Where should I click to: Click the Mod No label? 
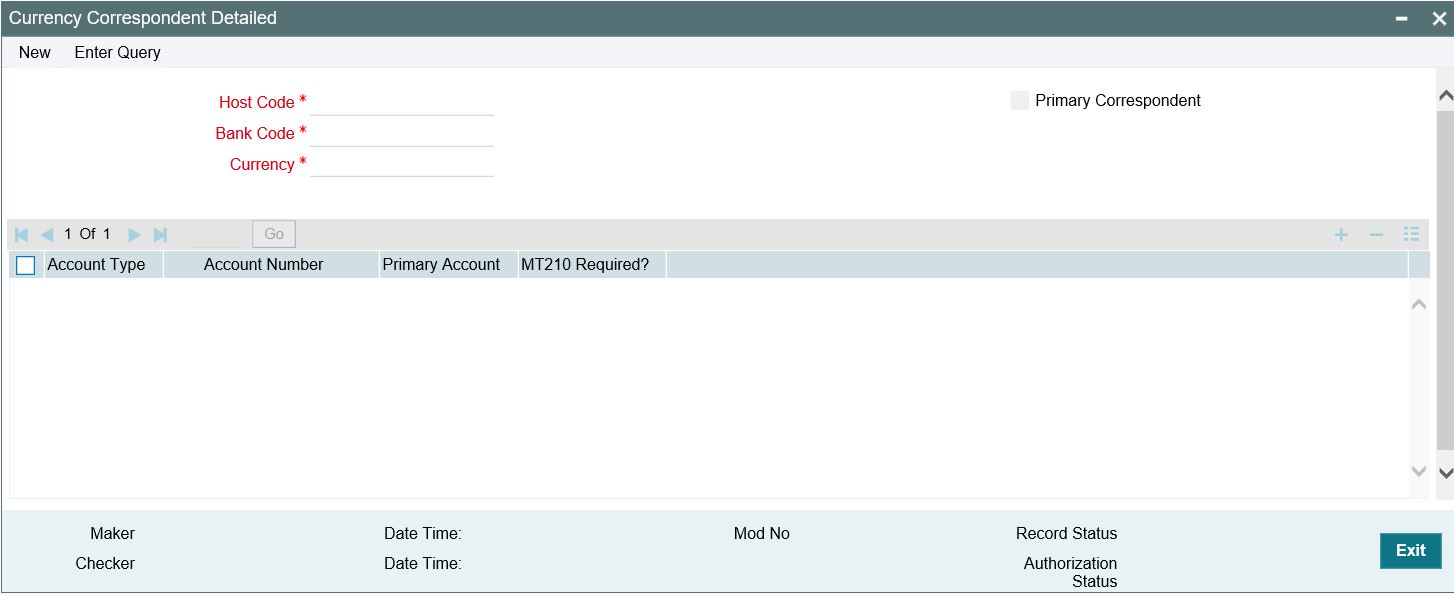pyautogui.click(x=762, y=534)
